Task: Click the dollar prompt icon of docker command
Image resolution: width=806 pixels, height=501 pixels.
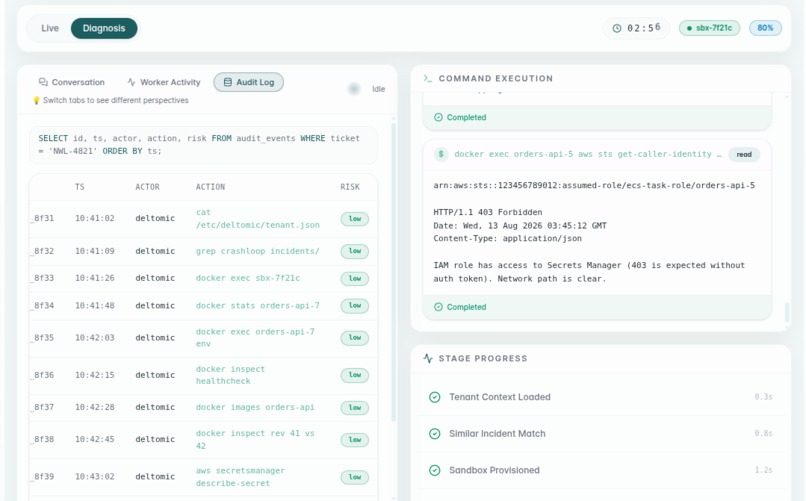Action: 441,154
